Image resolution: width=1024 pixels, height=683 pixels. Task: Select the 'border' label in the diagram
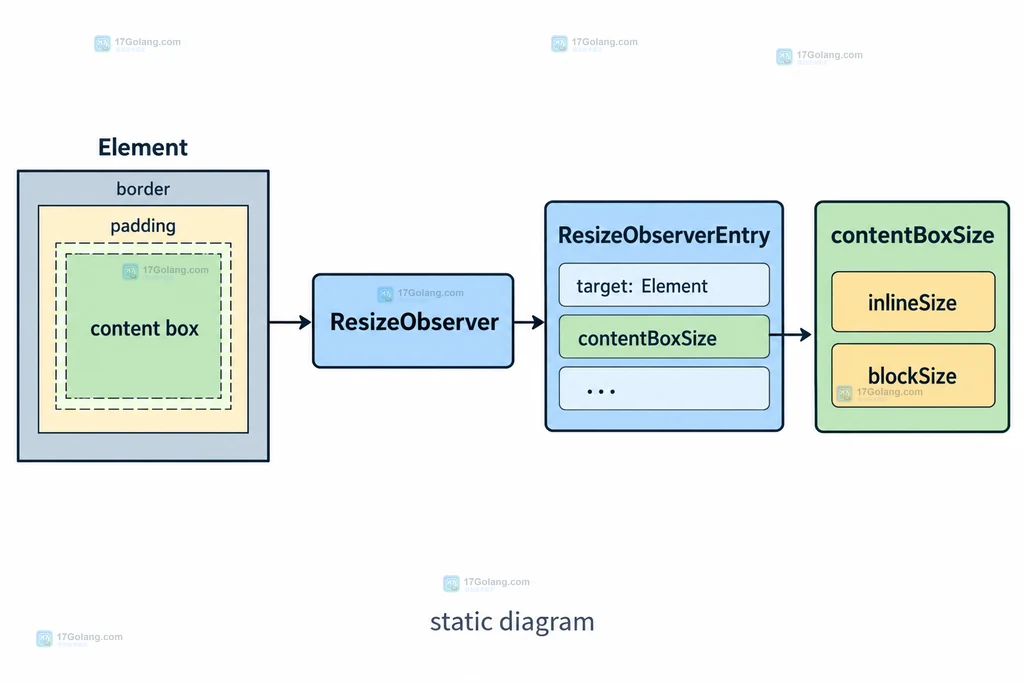[143, 189]
